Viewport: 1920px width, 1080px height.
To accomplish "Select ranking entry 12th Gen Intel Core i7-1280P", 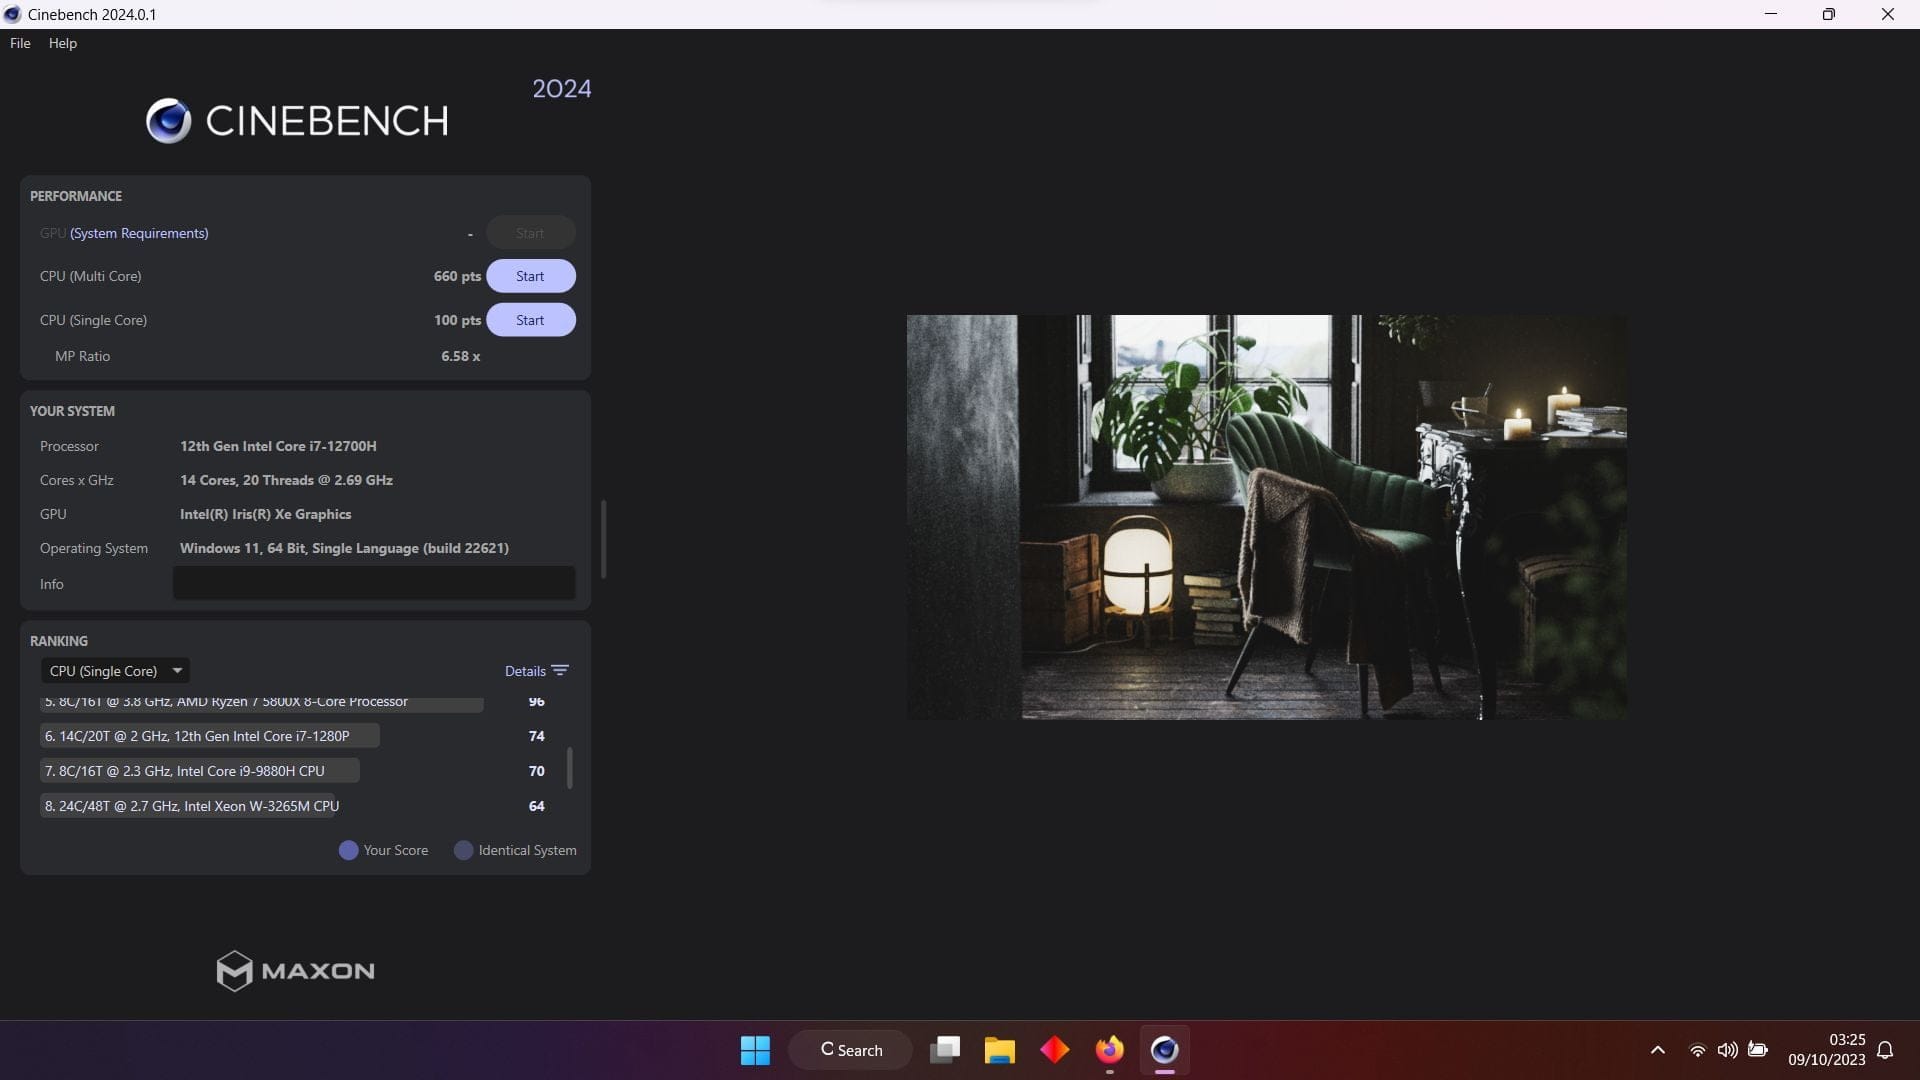I will (209, 736).
